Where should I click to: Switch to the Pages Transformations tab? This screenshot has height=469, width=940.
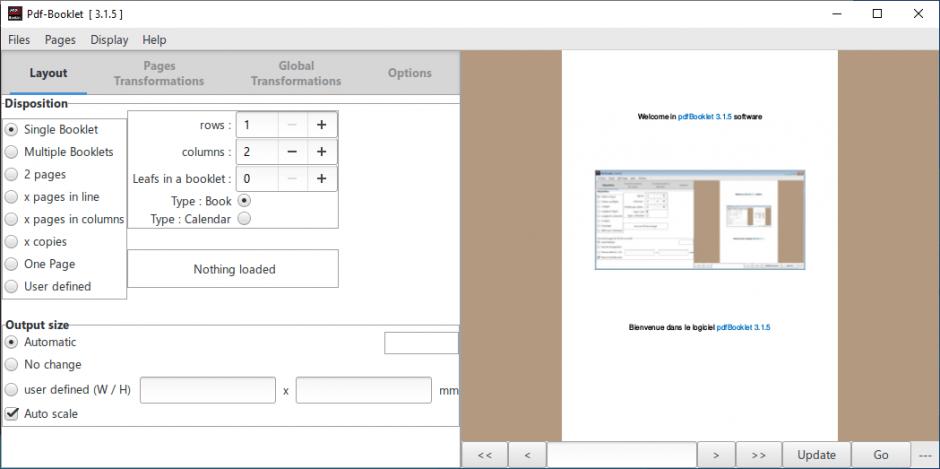[159, 73]
